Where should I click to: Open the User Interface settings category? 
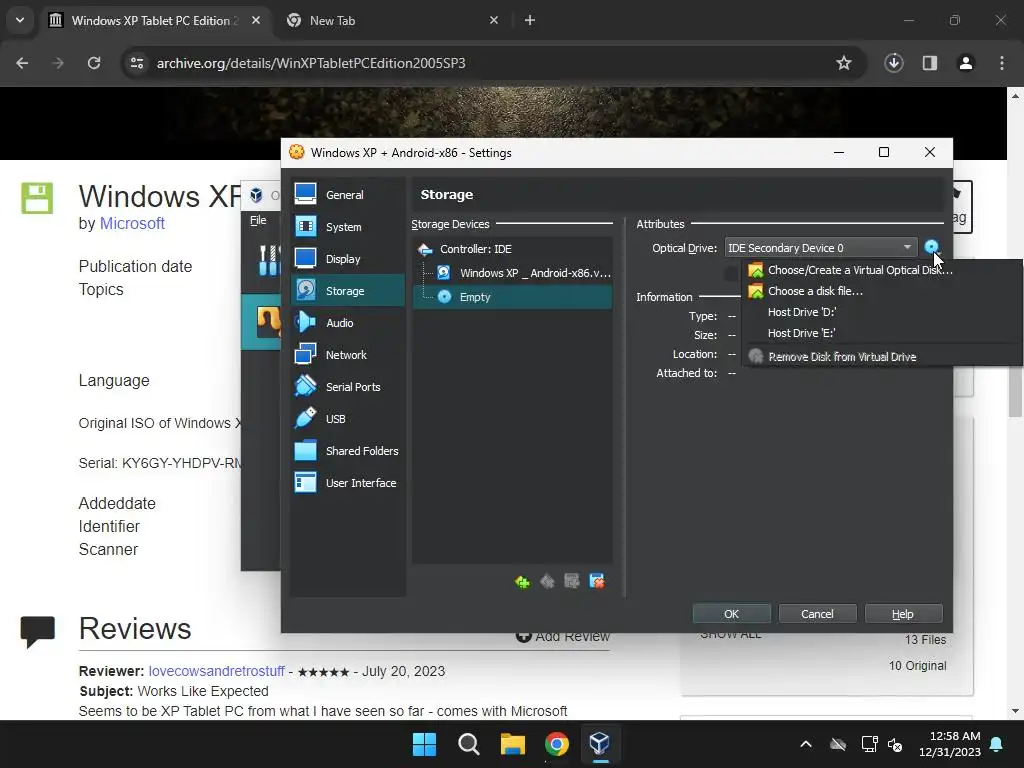347,483
